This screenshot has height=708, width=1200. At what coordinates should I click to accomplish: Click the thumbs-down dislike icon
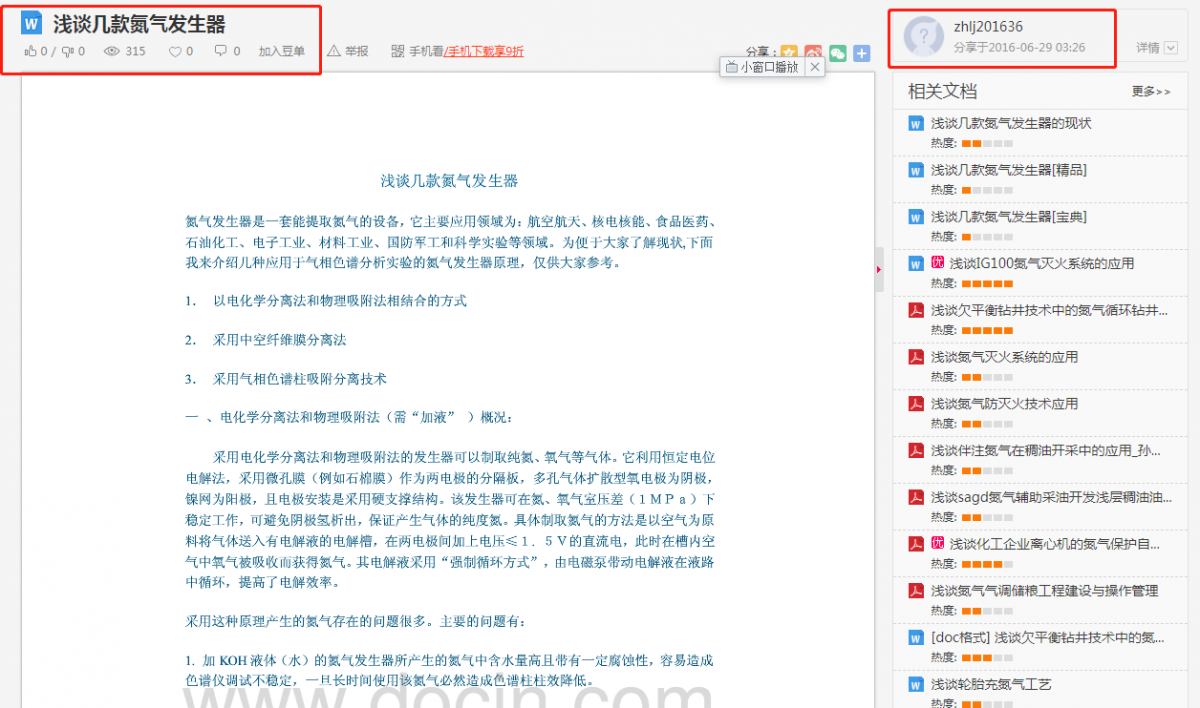click(x=67, y=51)
